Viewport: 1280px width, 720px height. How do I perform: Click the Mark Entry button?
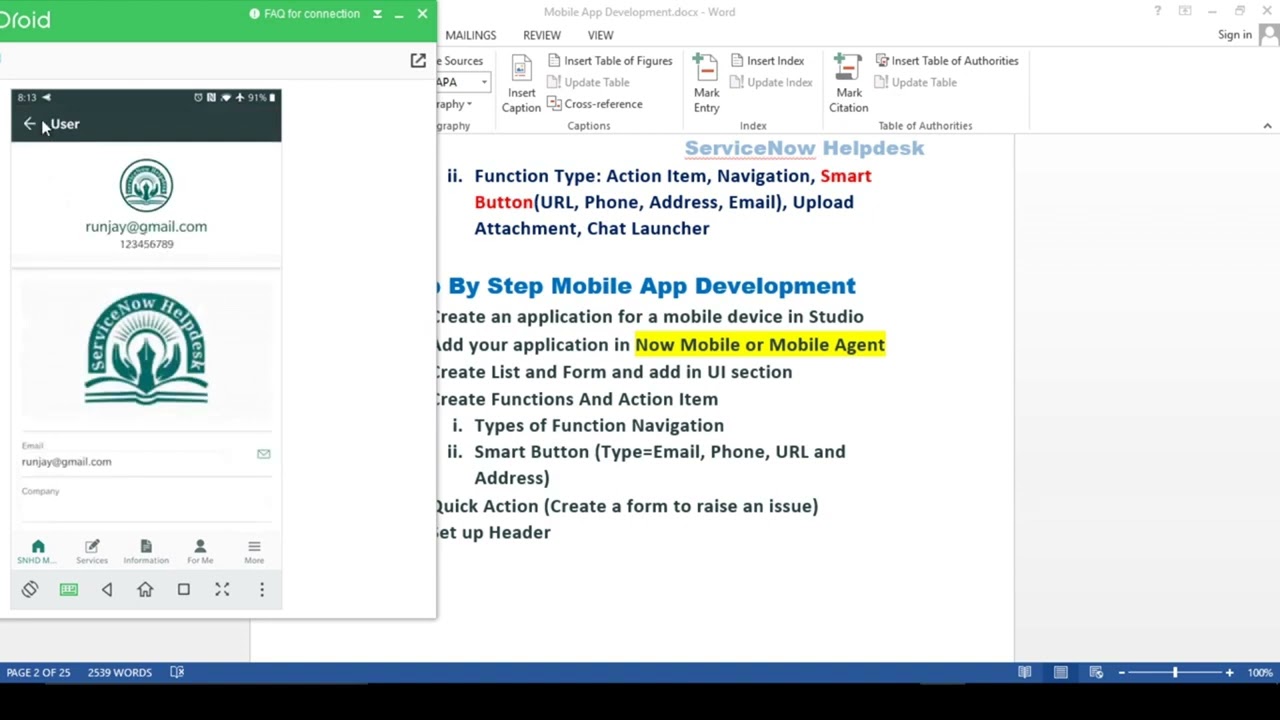point(706,84)
